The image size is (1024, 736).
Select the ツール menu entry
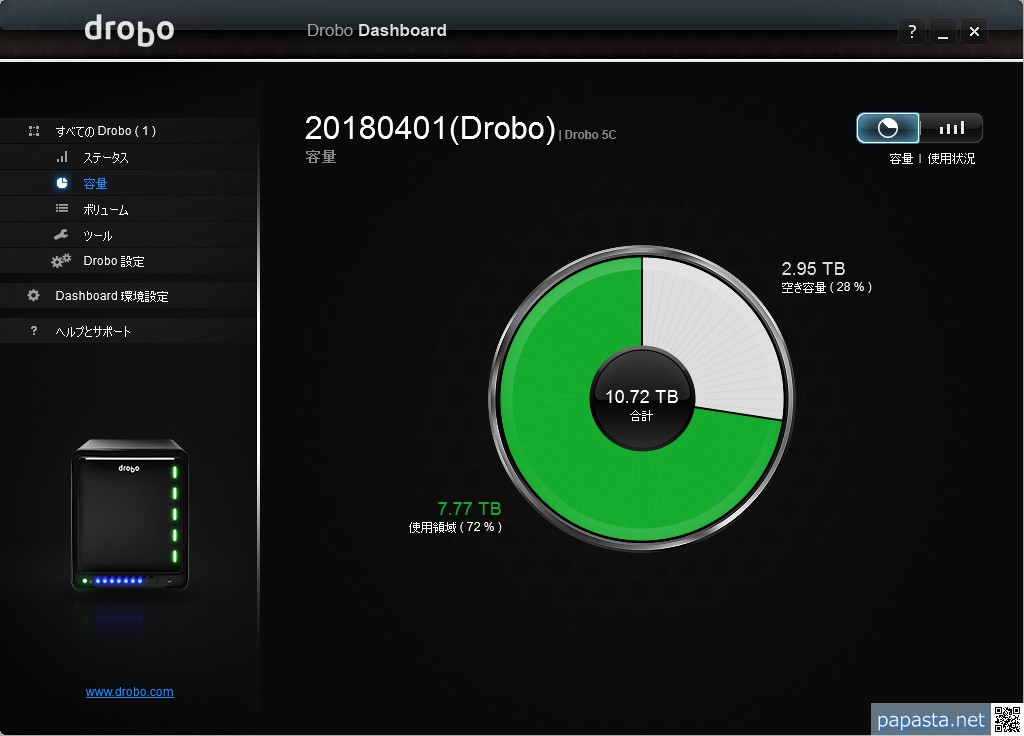coord(98,236)
